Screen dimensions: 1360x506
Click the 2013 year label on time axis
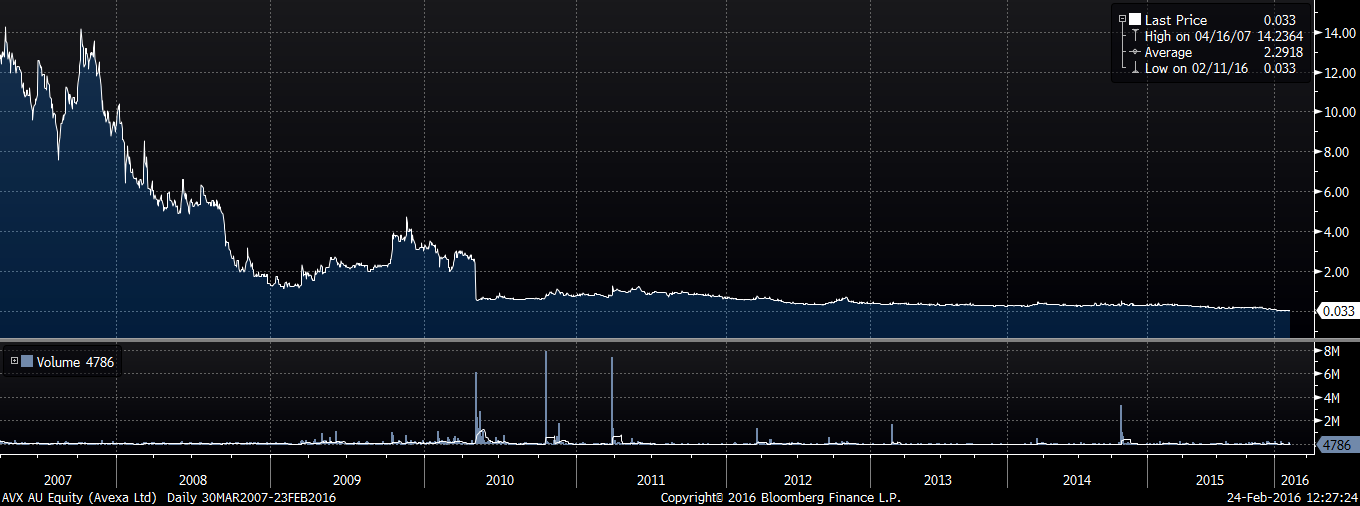coord(938,480)
